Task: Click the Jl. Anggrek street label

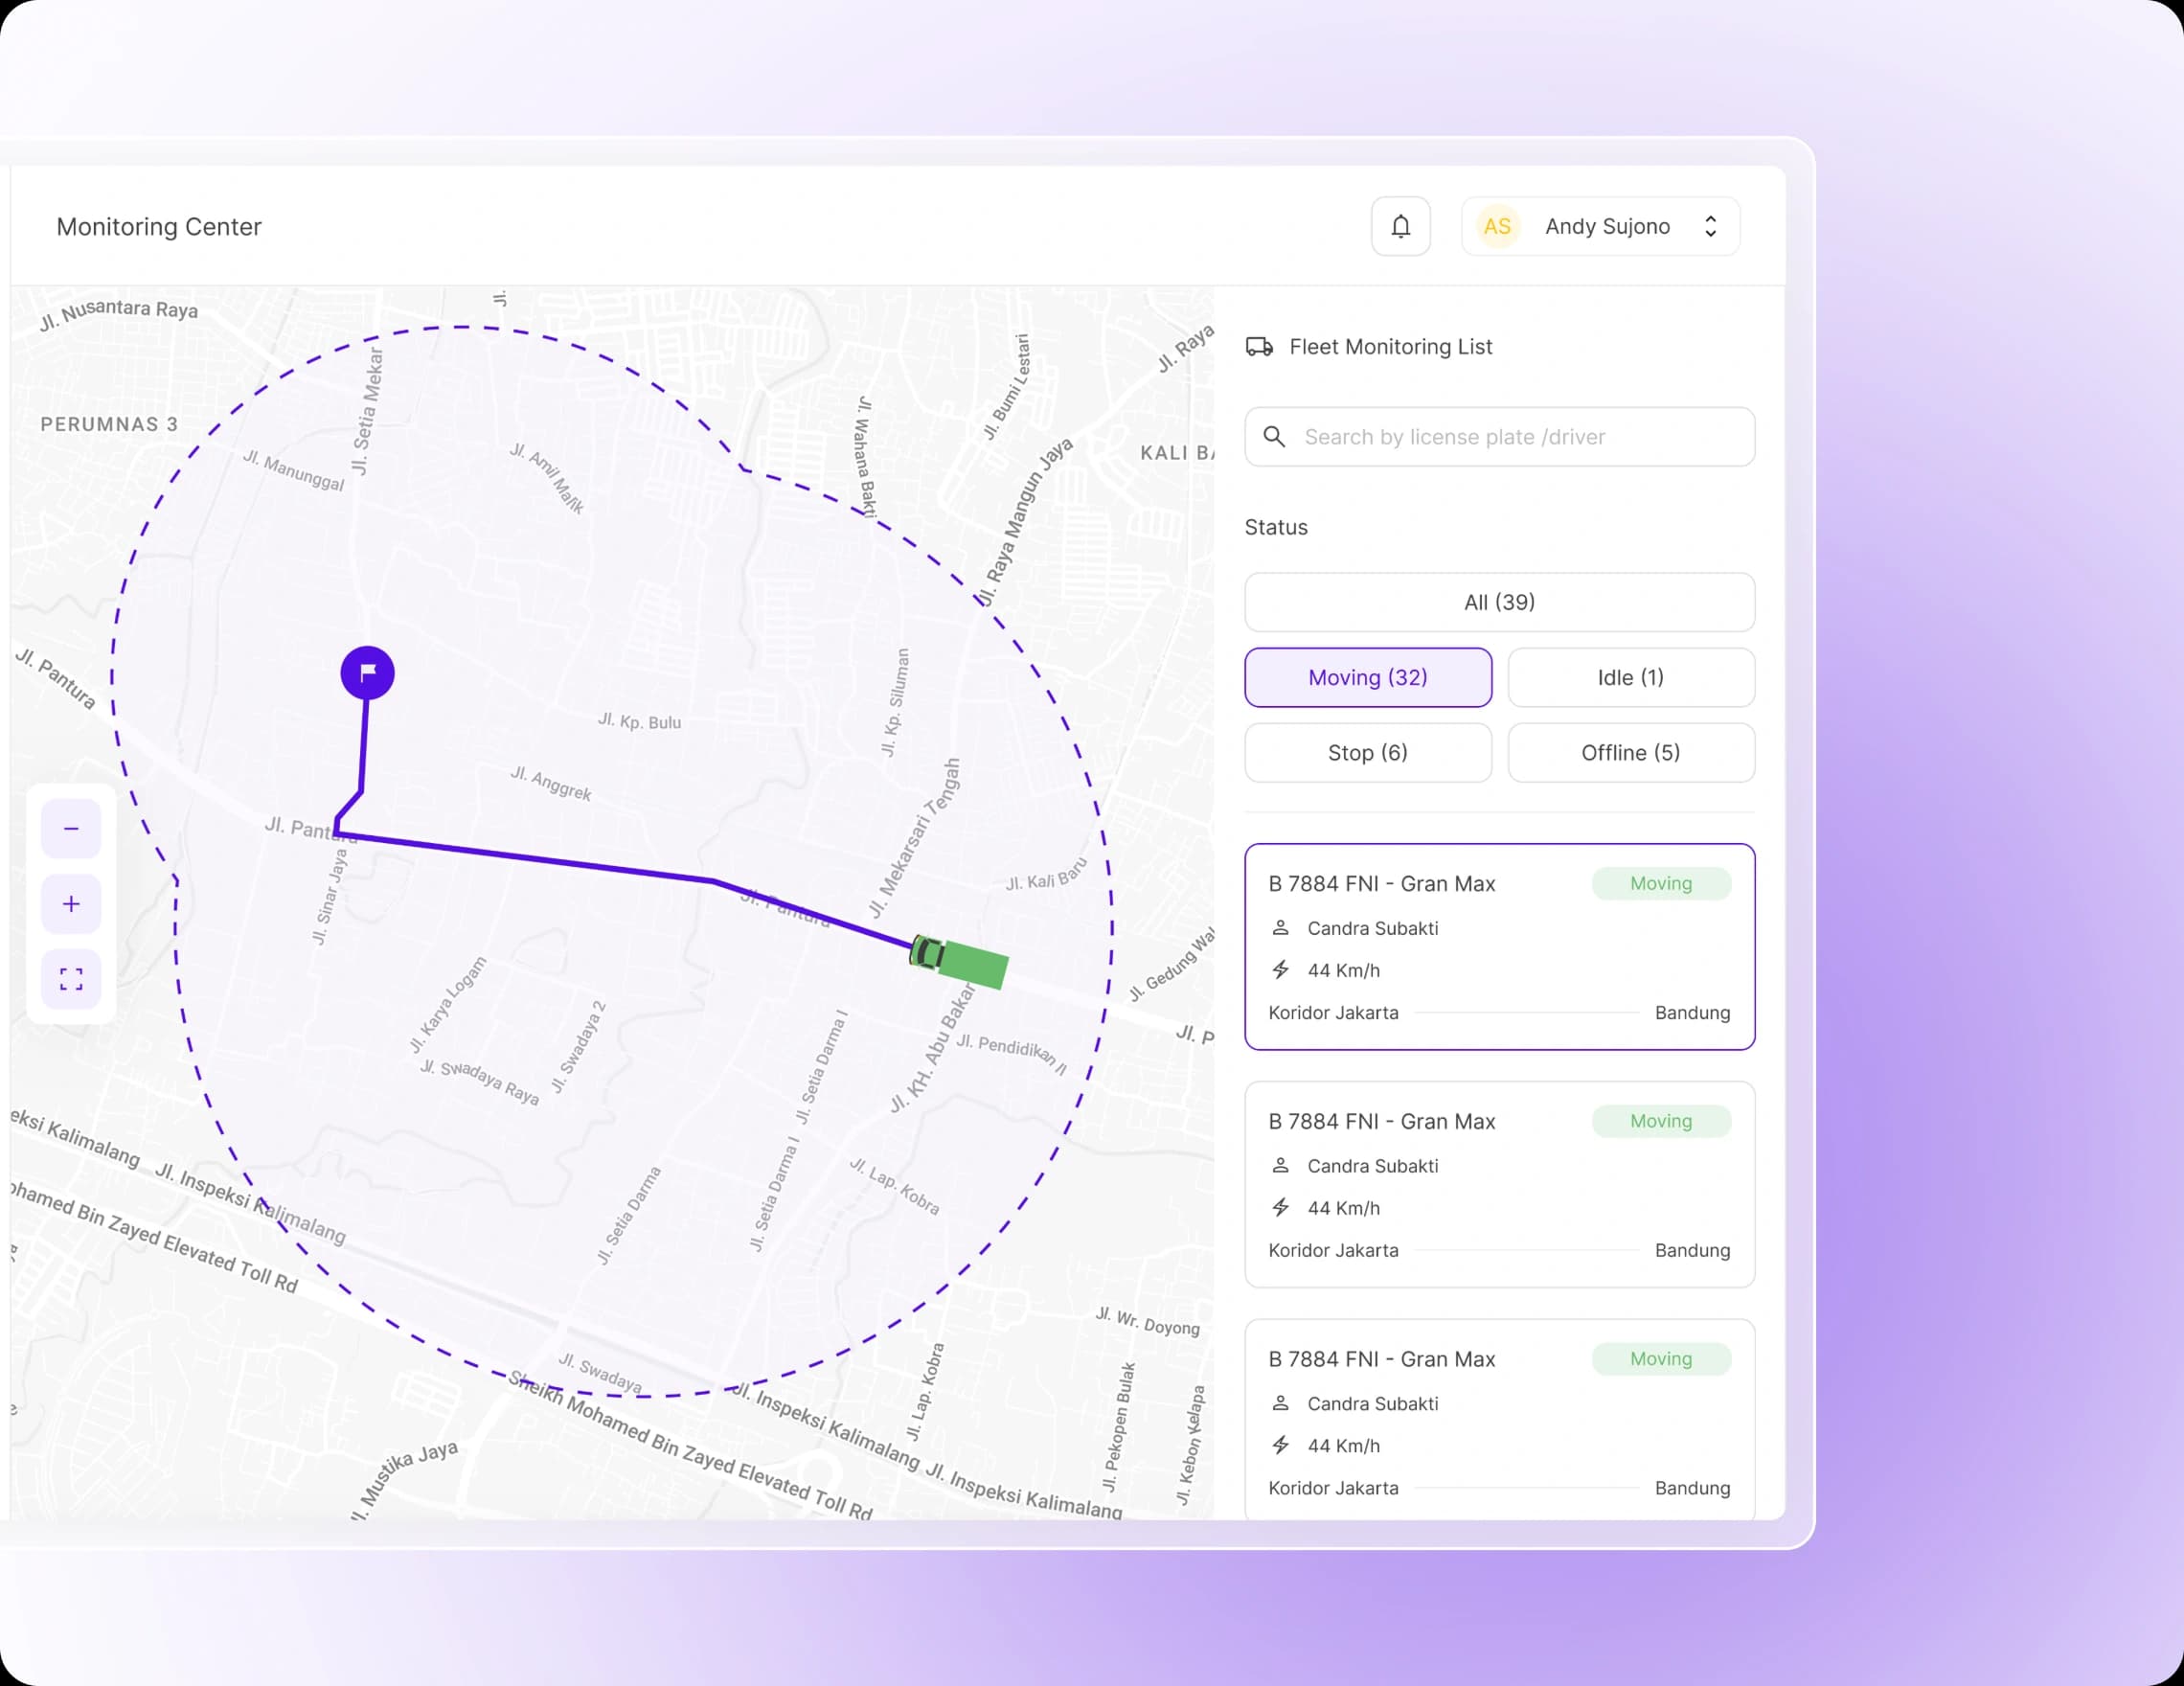Action: pos(551,784)
